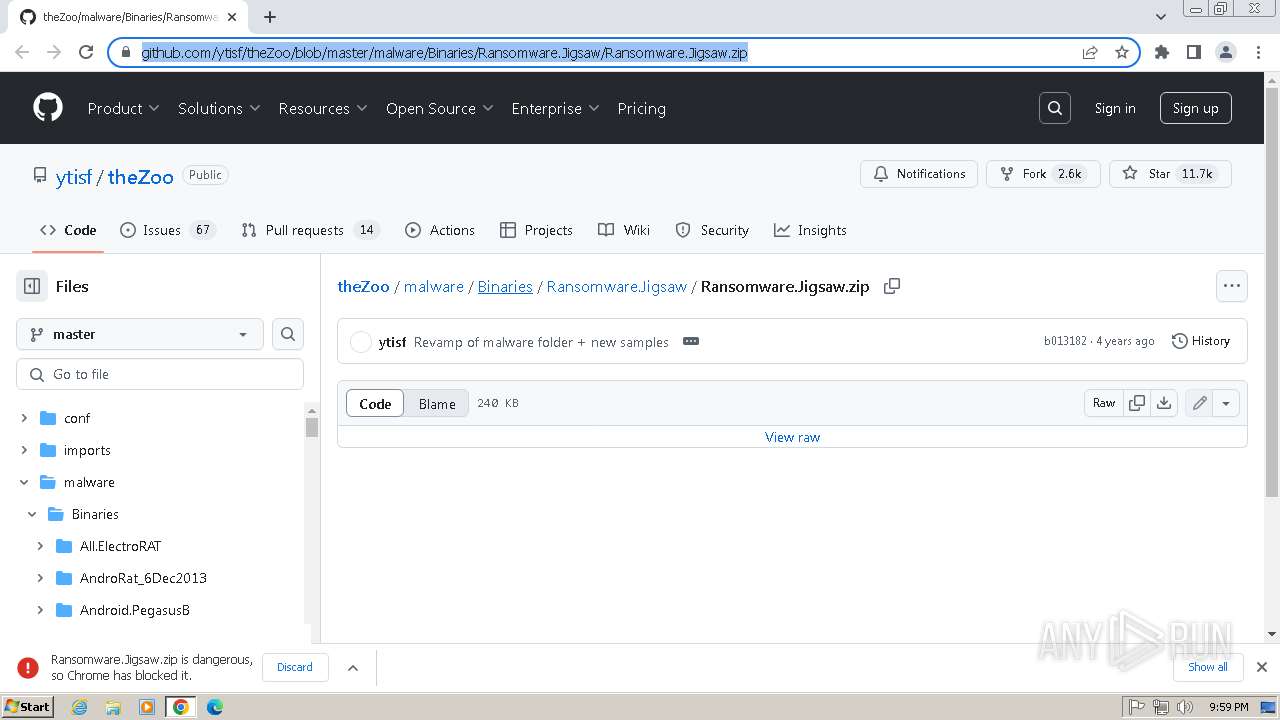Expand the AndroRat_6Dec2013 folder chevron
This screenshot has height=720, width=1280.
click(40, 578)
